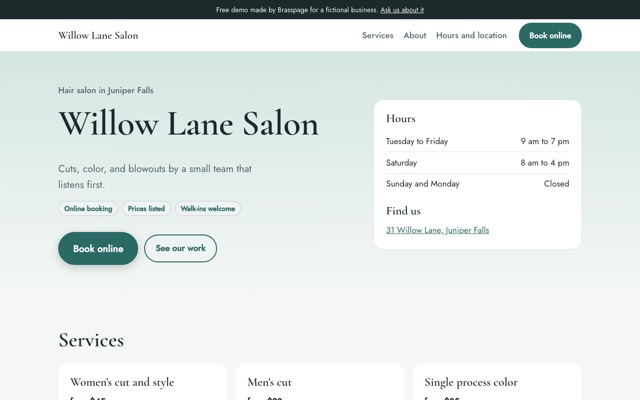Click the '9 am to 7 pm' value
The height and width of the screenshot is (400, 640).
[544, 141]
